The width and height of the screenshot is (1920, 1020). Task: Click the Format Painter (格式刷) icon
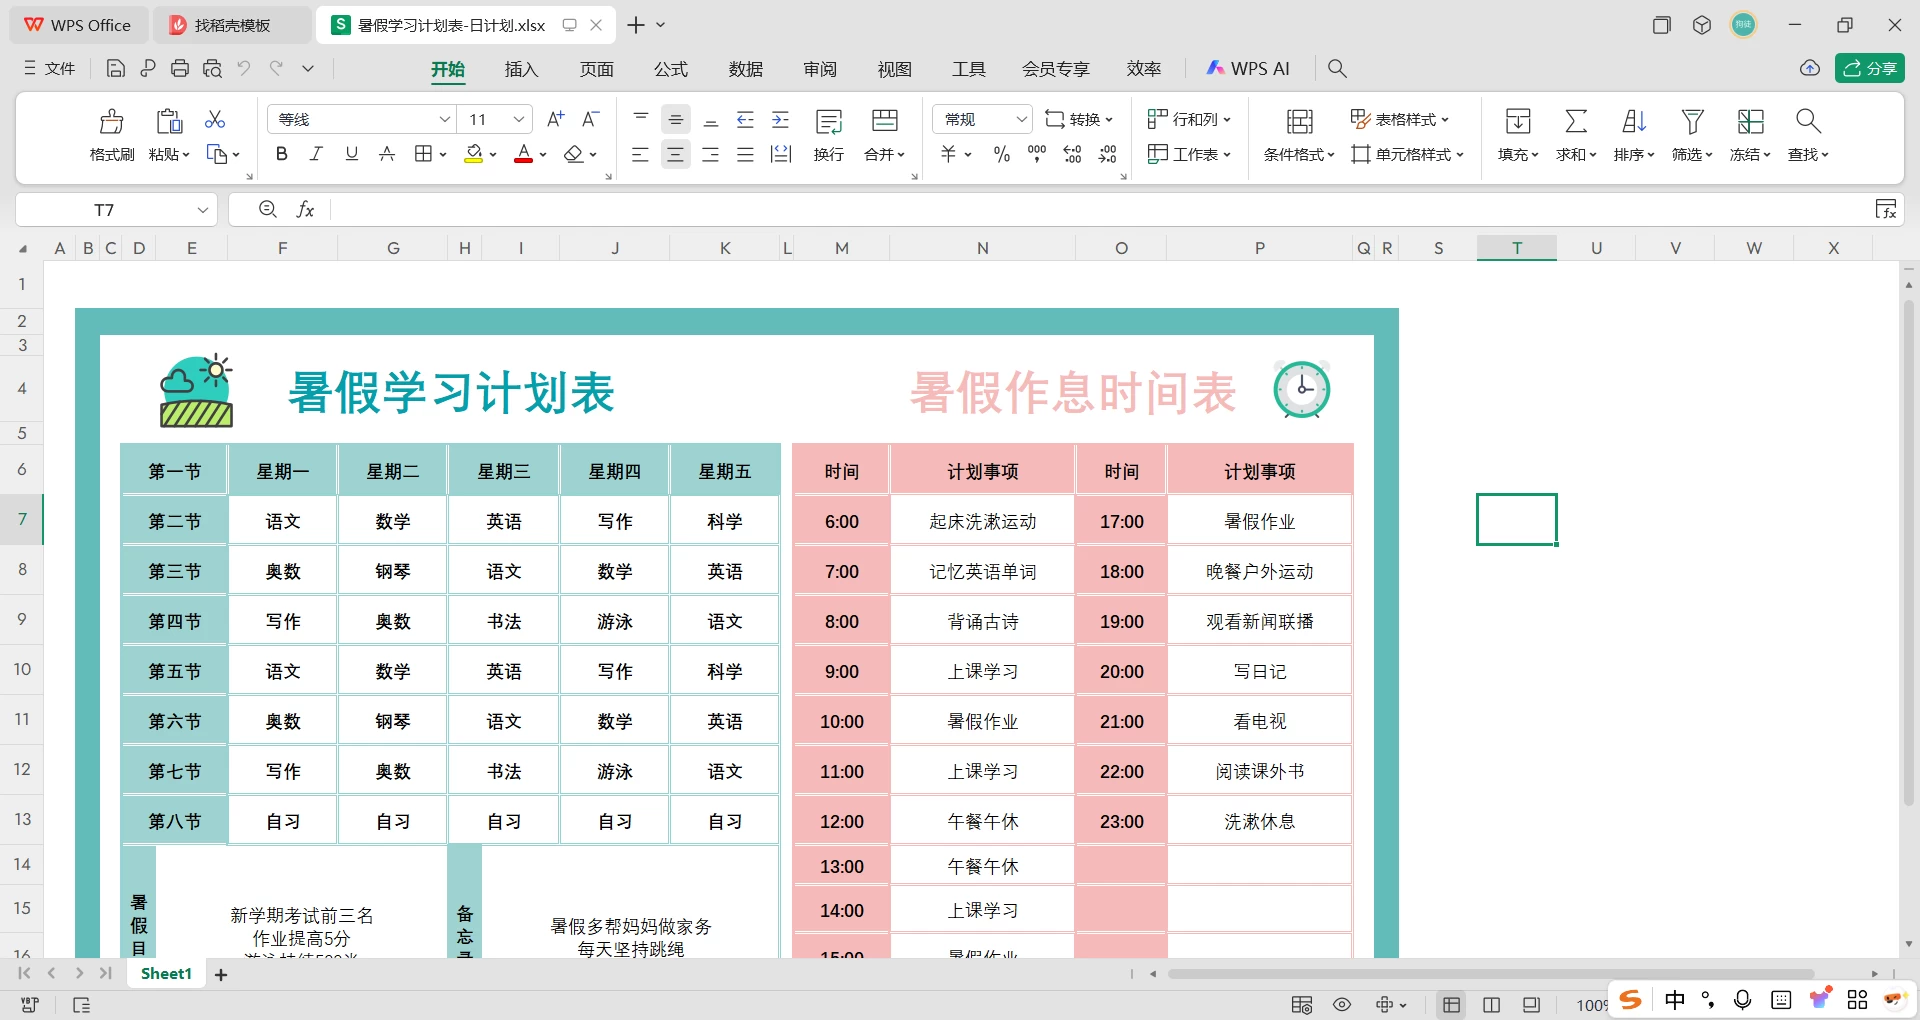[x=111, y=121]
